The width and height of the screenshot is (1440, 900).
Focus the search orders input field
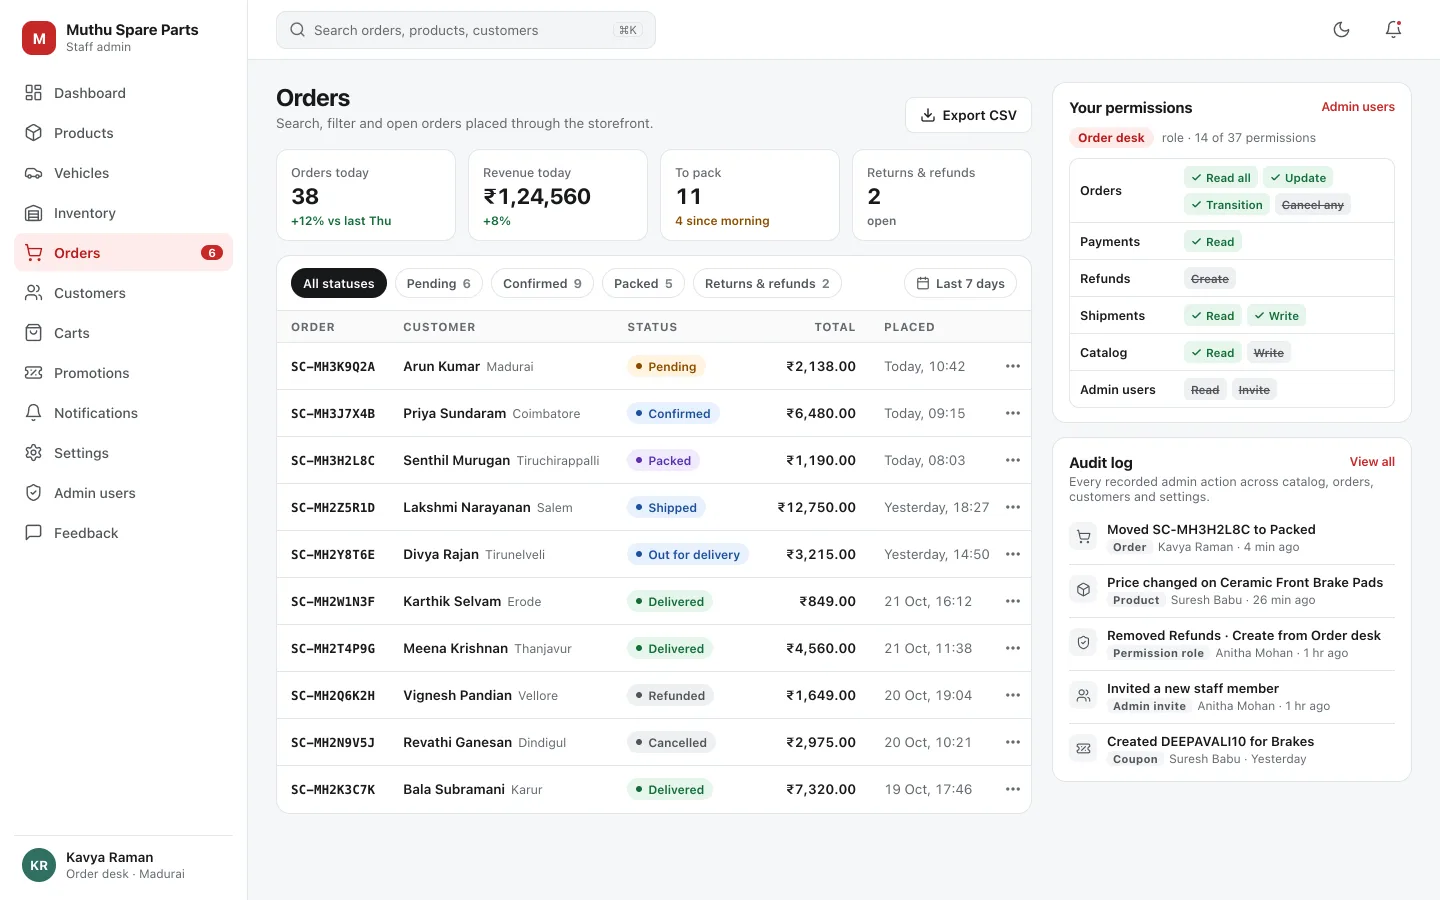tap(466, 30)
